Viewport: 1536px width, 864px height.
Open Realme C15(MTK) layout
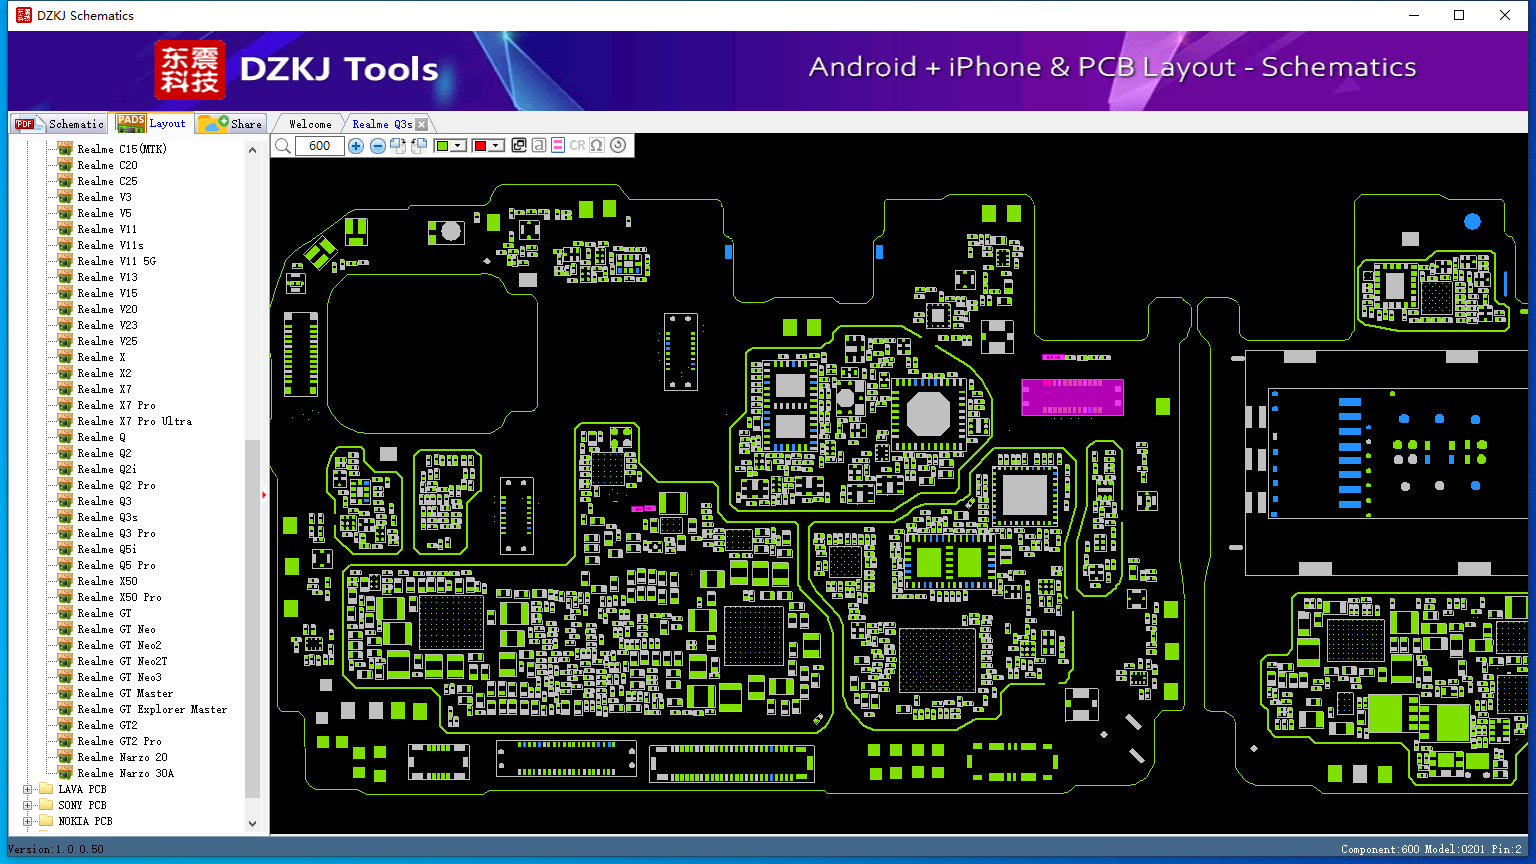click(x=122, y=149)
